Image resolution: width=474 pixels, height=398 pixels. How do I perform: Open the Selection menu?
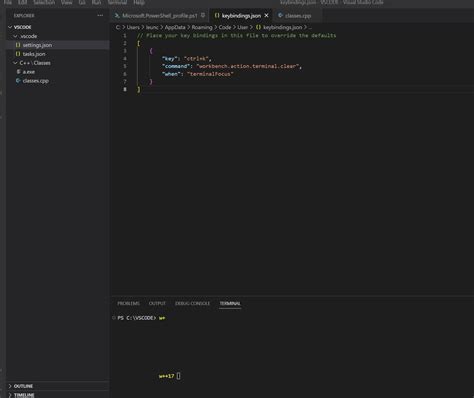pos(44,2)
